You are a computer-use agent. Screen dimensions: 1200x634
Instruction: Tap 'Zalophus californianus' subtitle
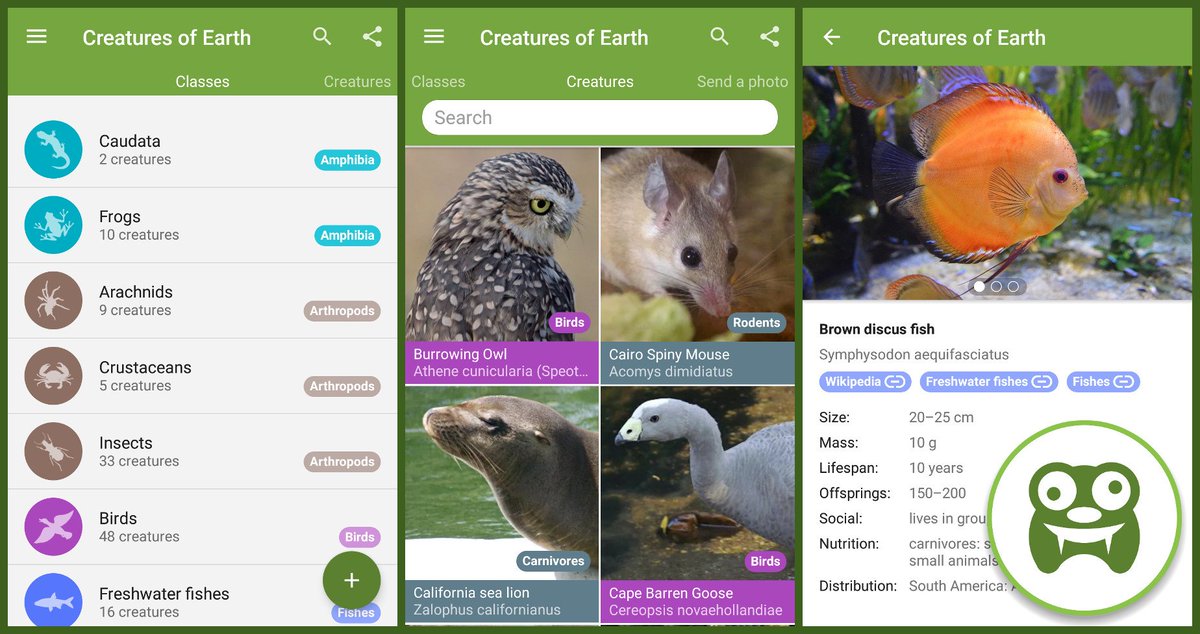tap(487, 610)
